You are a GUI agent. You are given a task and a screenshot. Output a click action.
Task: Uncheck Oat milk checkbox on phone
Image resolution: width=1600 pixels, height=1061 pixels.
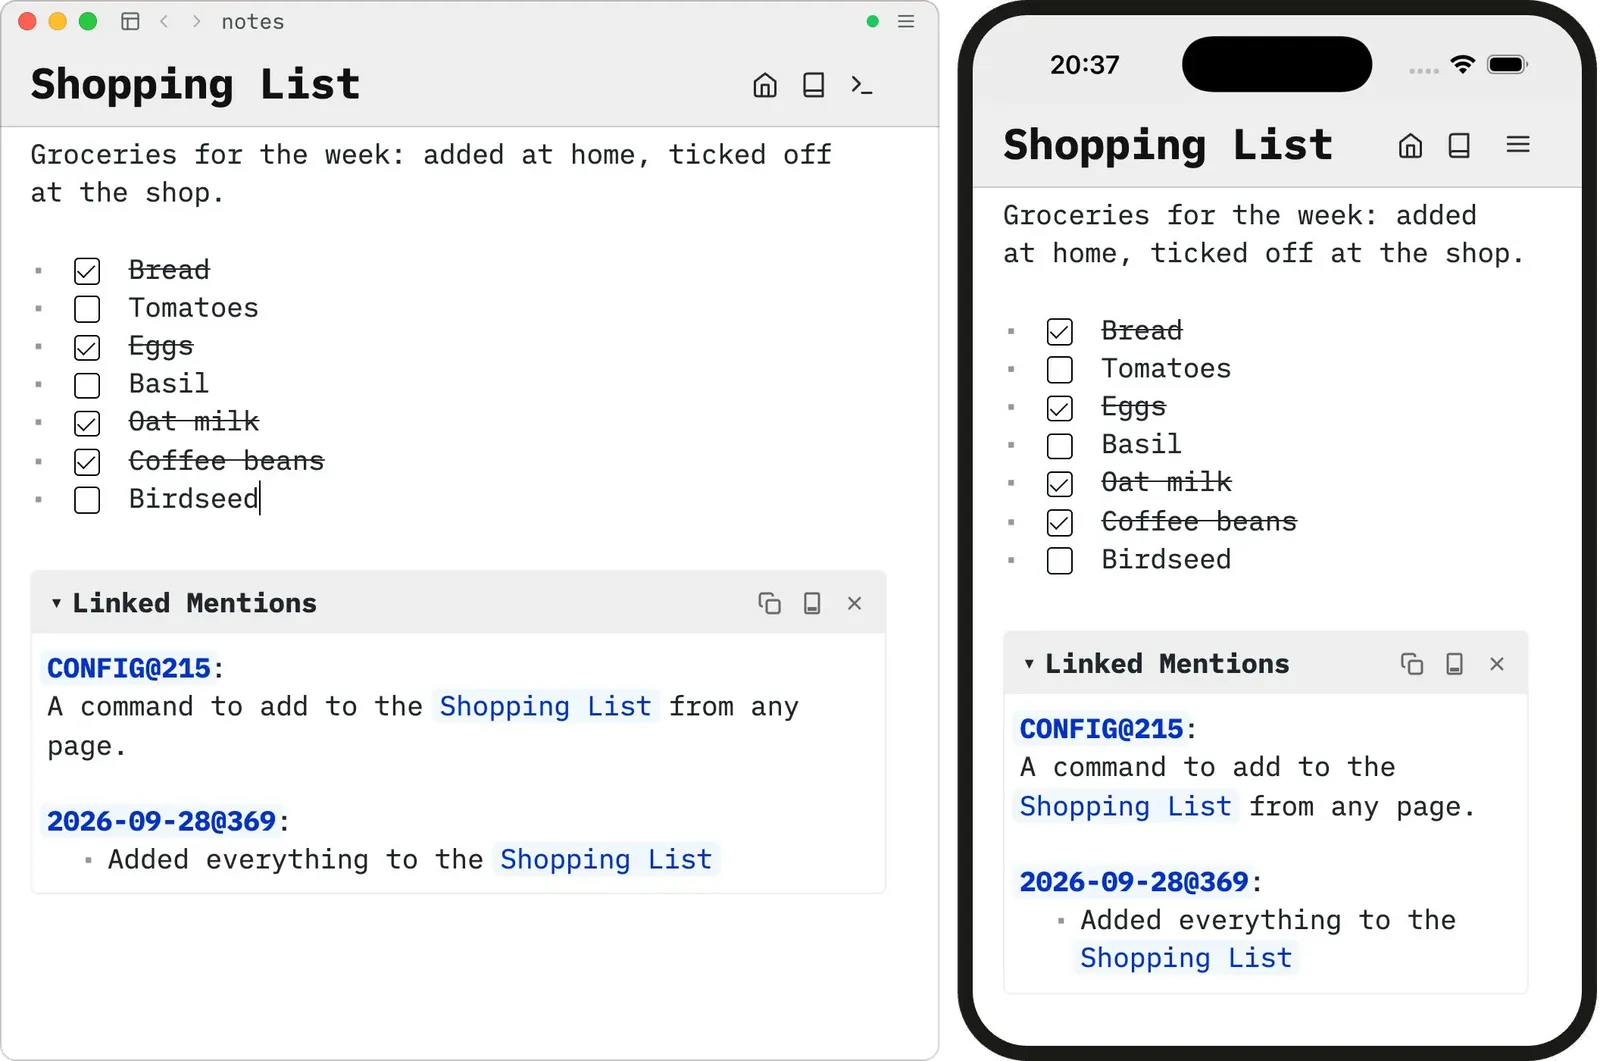pos(1060,484)
